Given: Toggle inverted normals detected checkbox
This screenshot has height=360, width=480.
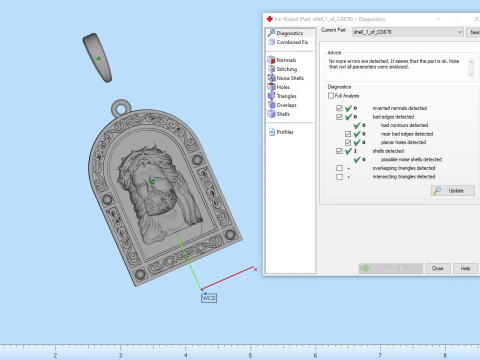Looking at the screenshot, I should pos(339,108).
